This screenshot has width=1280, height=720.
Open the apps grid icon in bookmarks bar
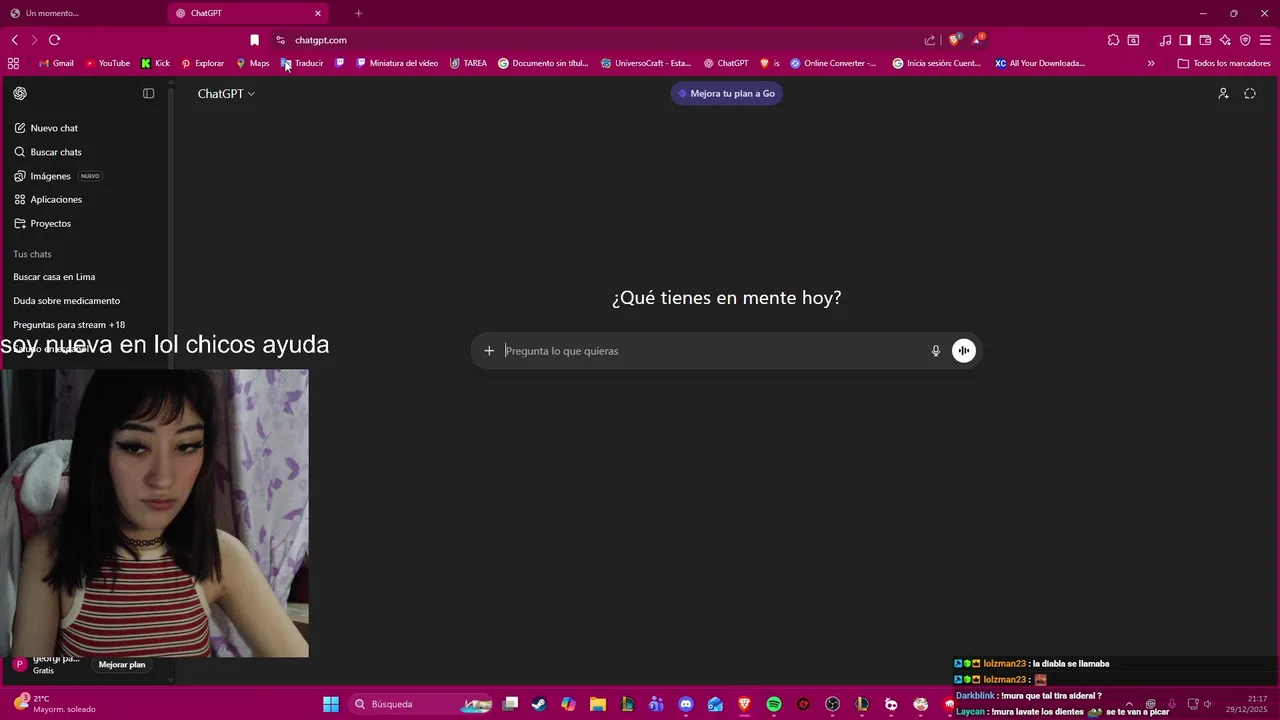(13, 63)
